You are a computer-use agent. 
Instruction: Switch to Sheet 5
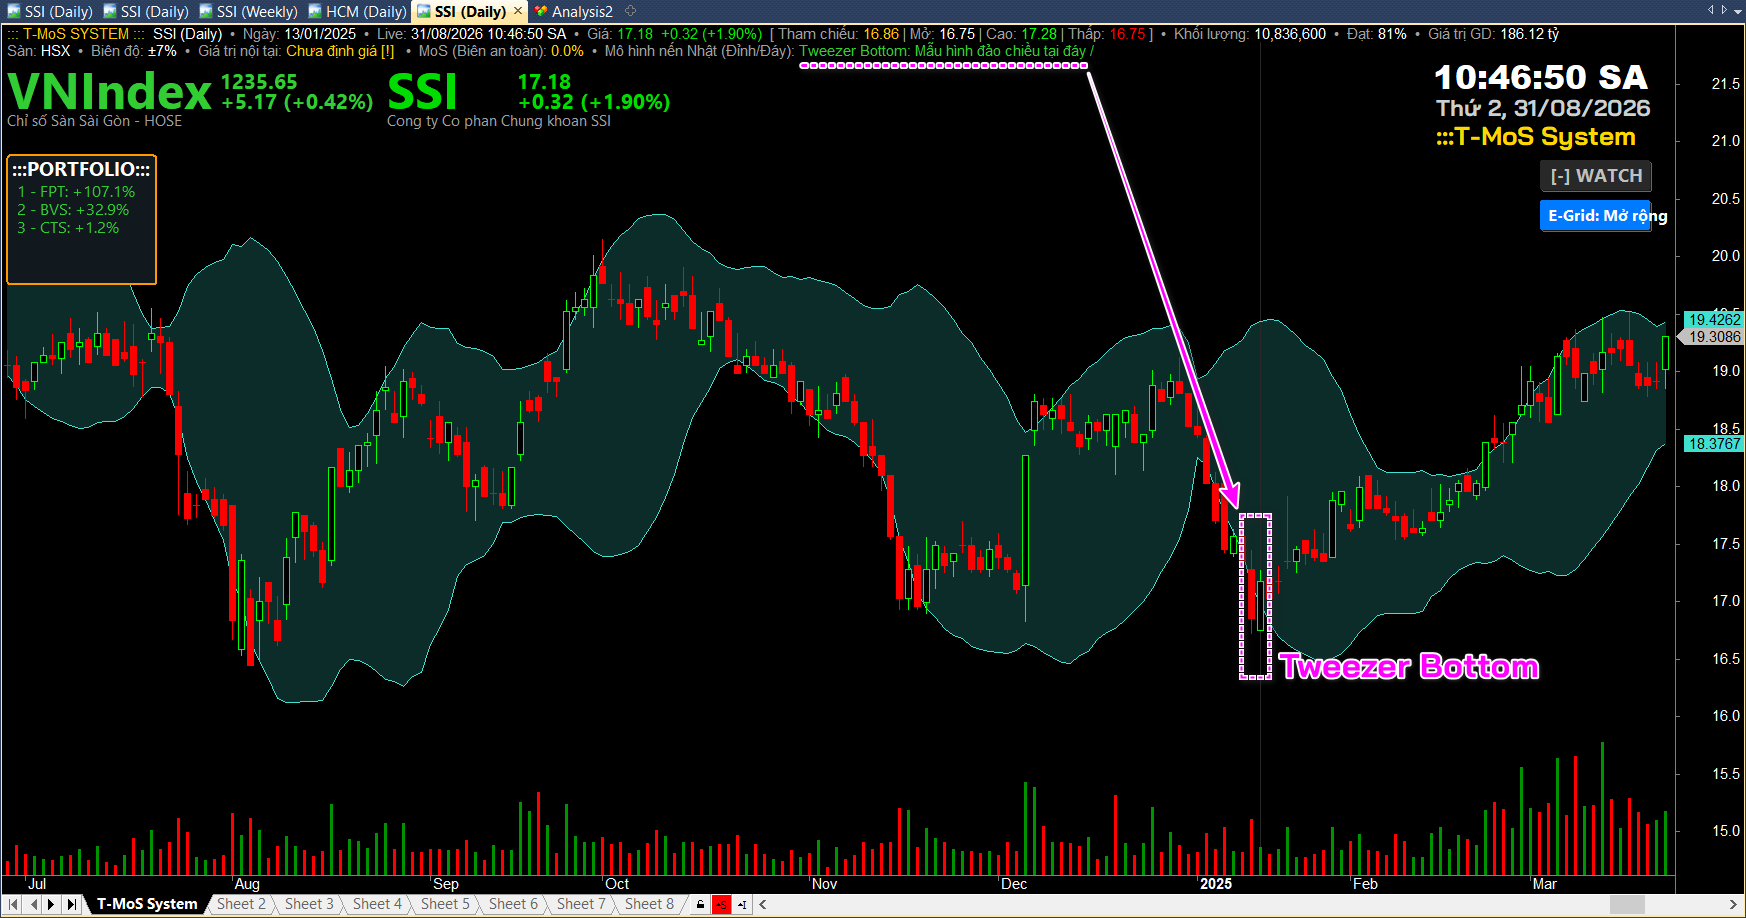point(445,904)
